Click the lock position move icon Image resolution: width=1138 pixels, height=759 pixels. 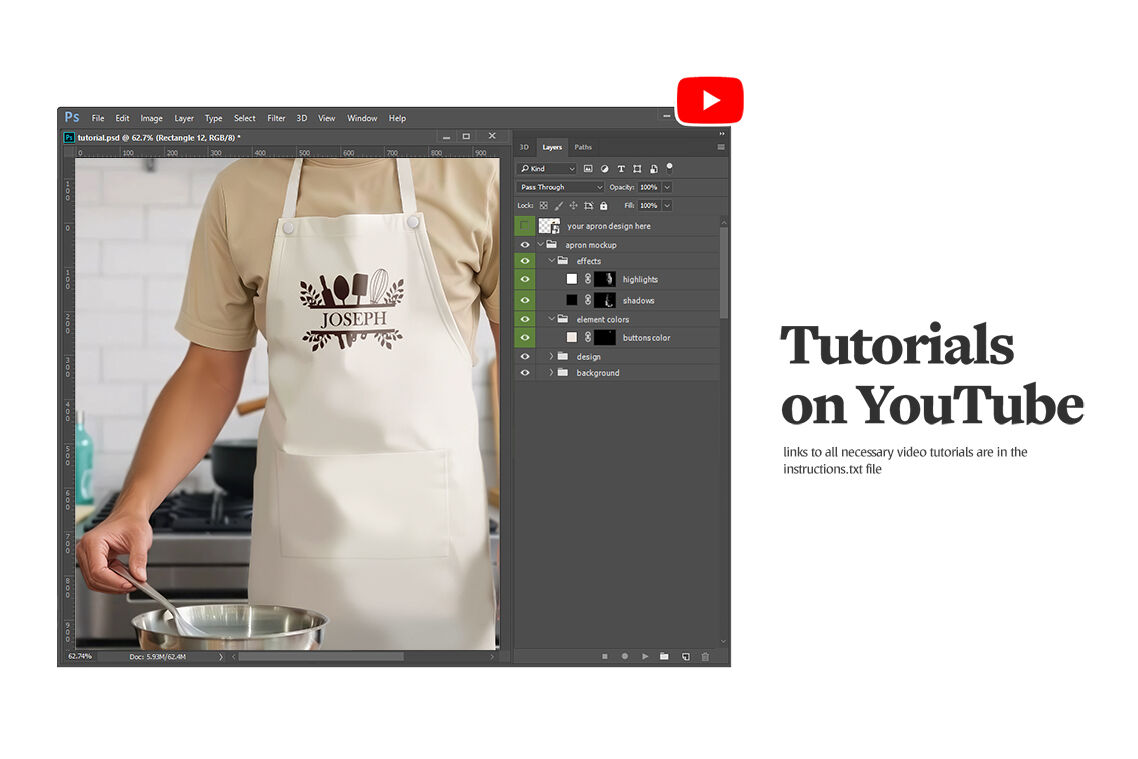[573, 206]
